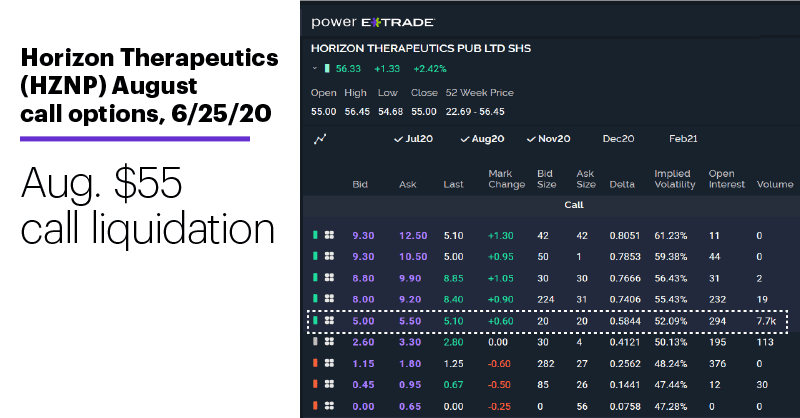Click red bar indicator in 1.80 ask row
Viewport: 800px width, 418px height.
coord(315,363)
